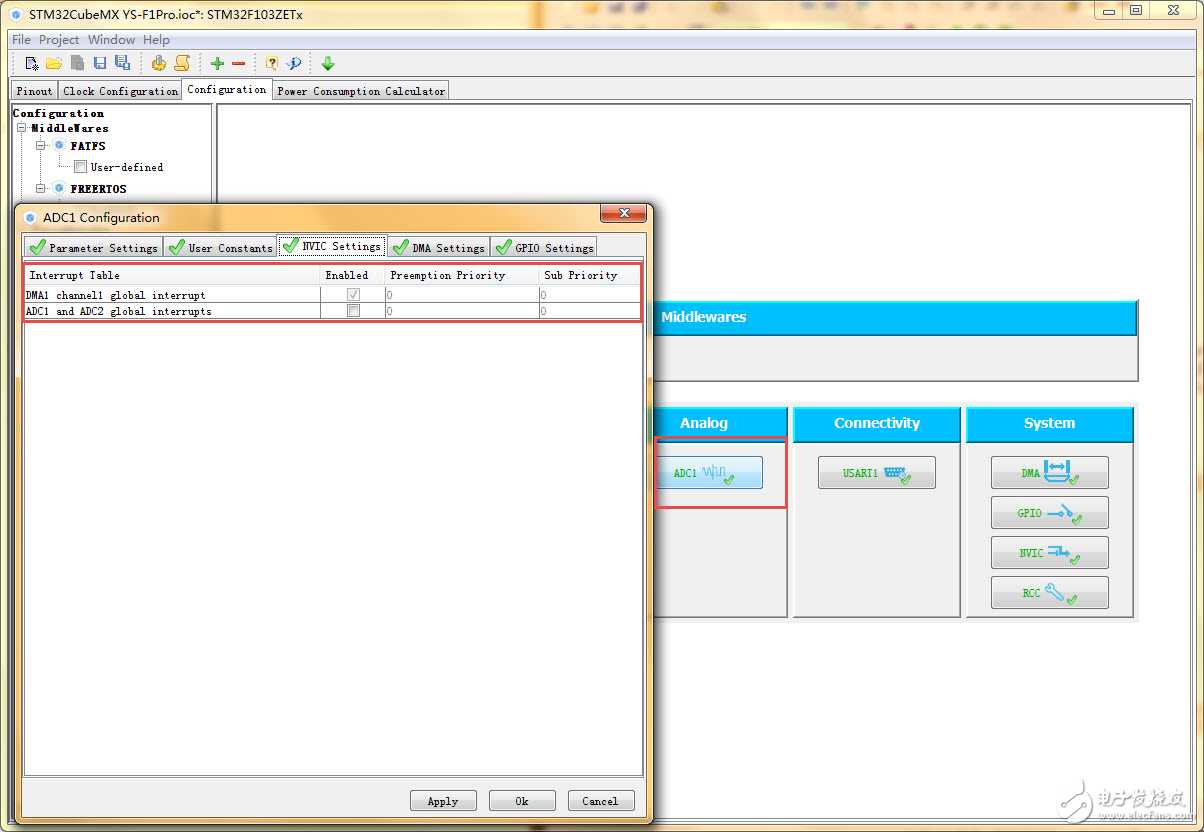
Task: Select the FREERTOS tree item label
Action: [99, 188]
